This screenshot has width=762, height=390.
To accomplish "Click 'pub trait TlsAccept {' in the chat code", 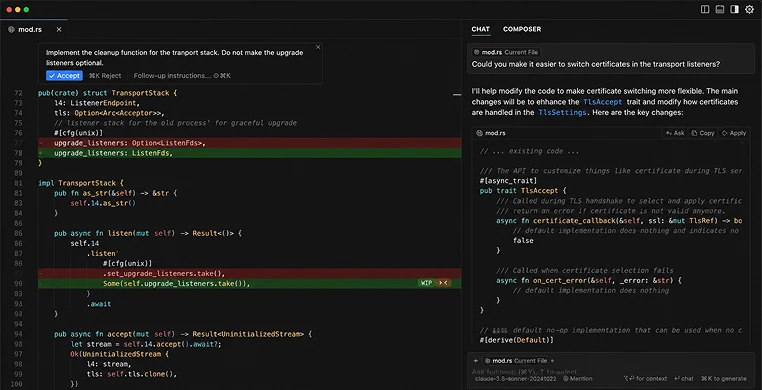I will point(523,190).
